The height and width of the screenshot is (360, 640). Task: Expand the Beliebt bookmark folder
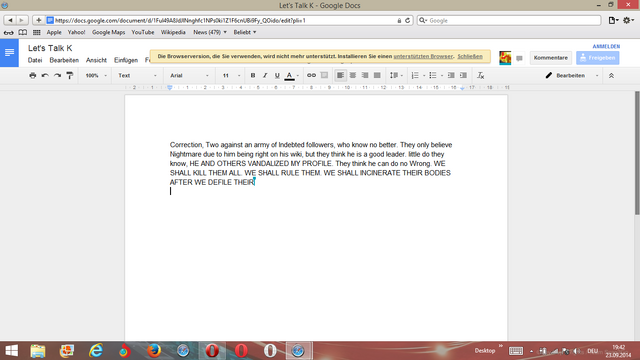245,32
